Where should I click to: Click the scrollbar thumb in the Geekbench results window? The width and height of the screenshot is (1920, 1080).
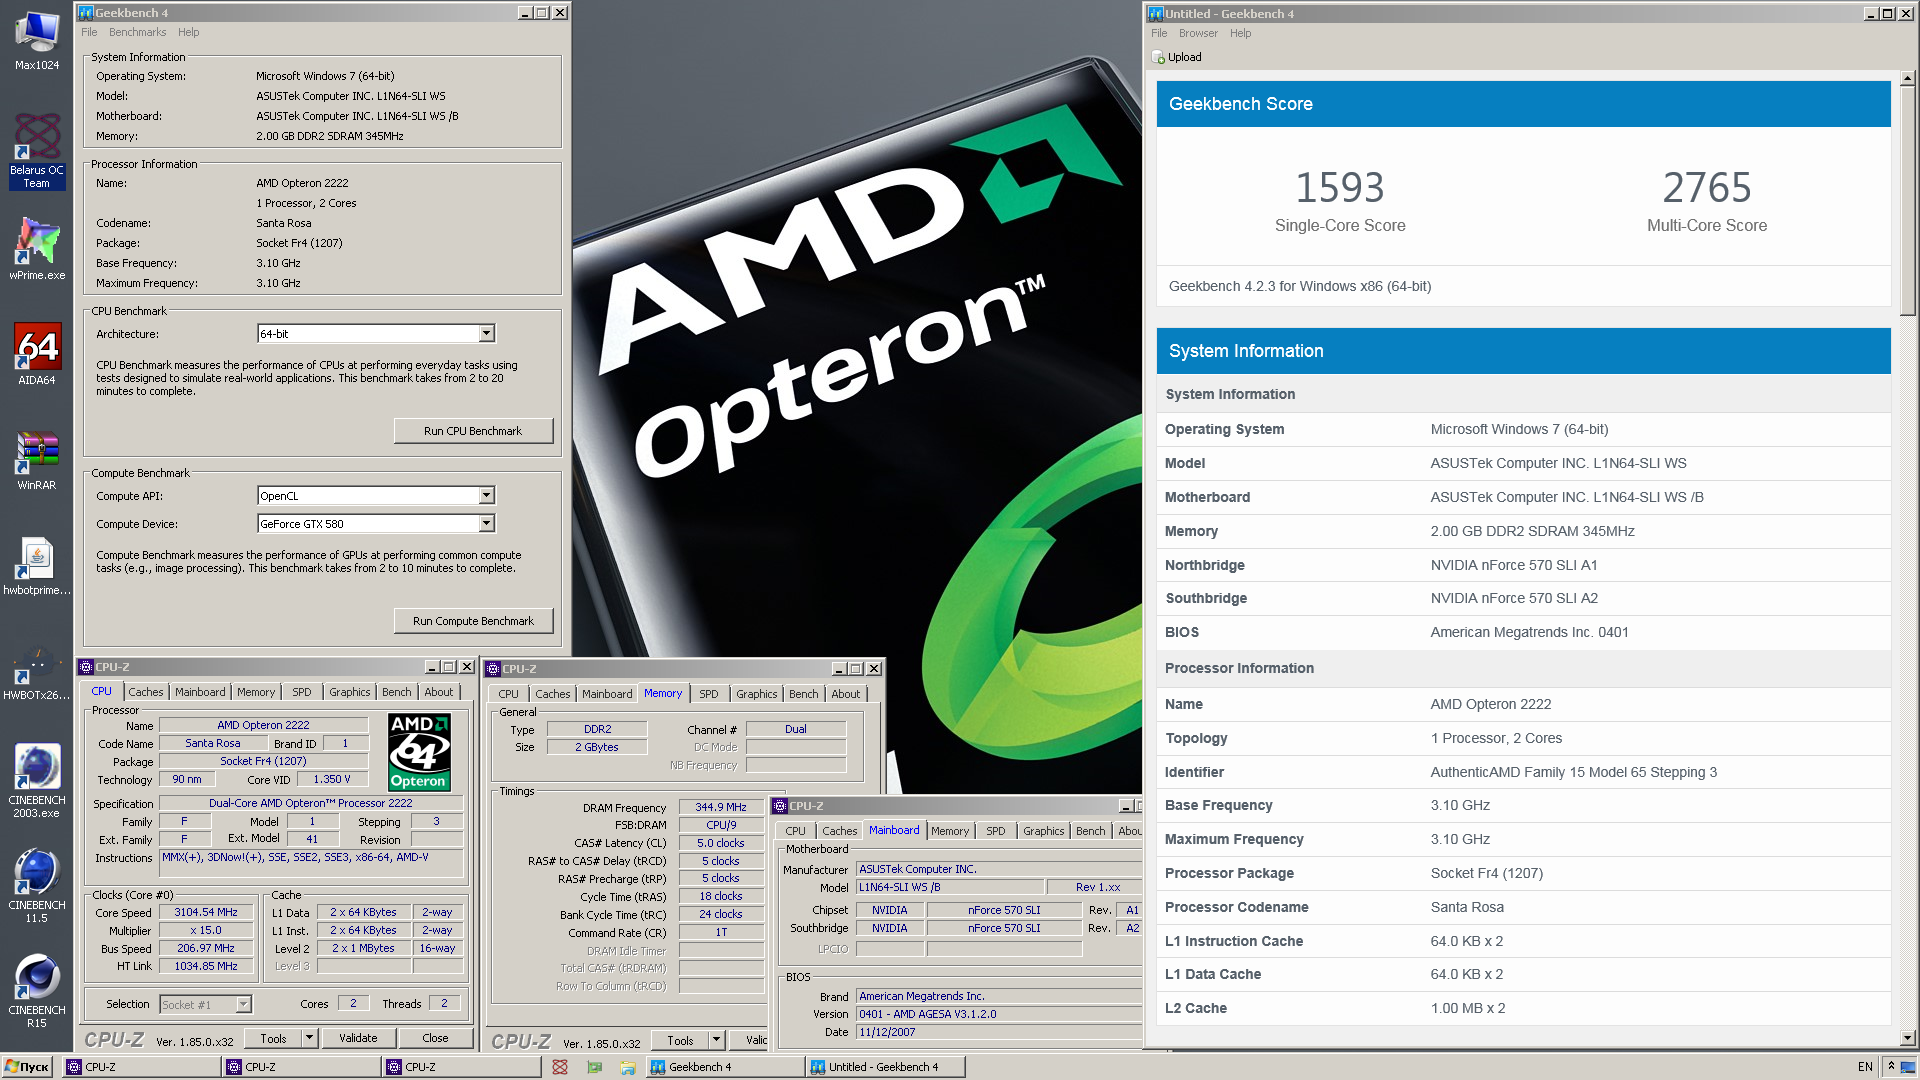click(x=1907, y=202)
